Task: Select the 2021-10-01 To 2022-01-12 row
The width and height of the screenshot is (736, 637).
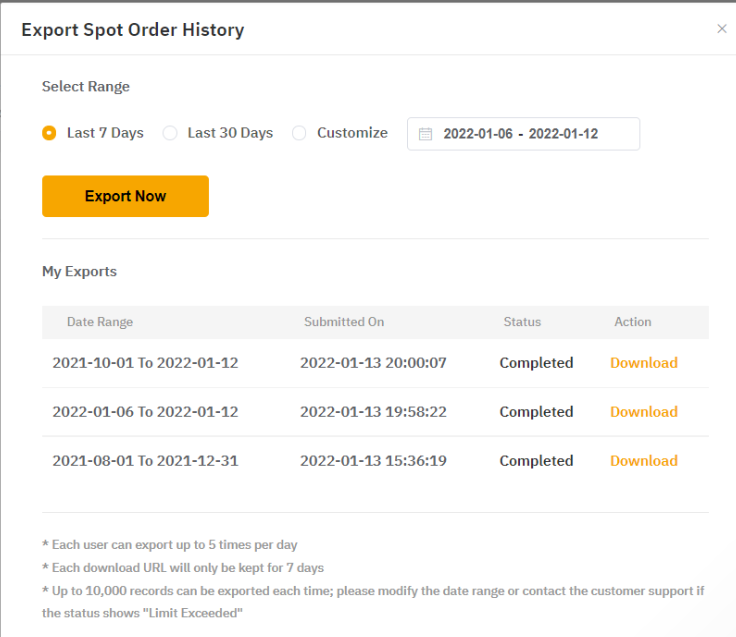Action: (145, 363)
